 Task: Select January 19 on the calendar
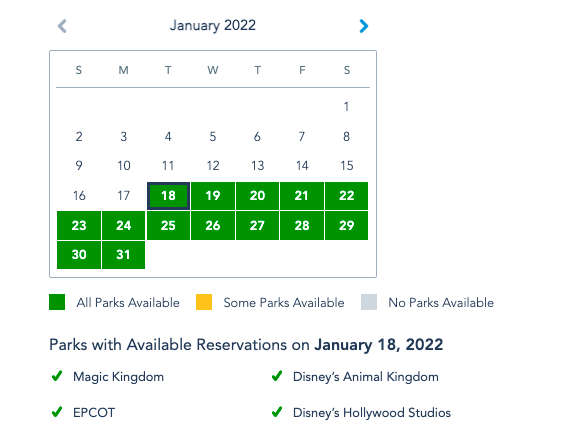[213, 196]
